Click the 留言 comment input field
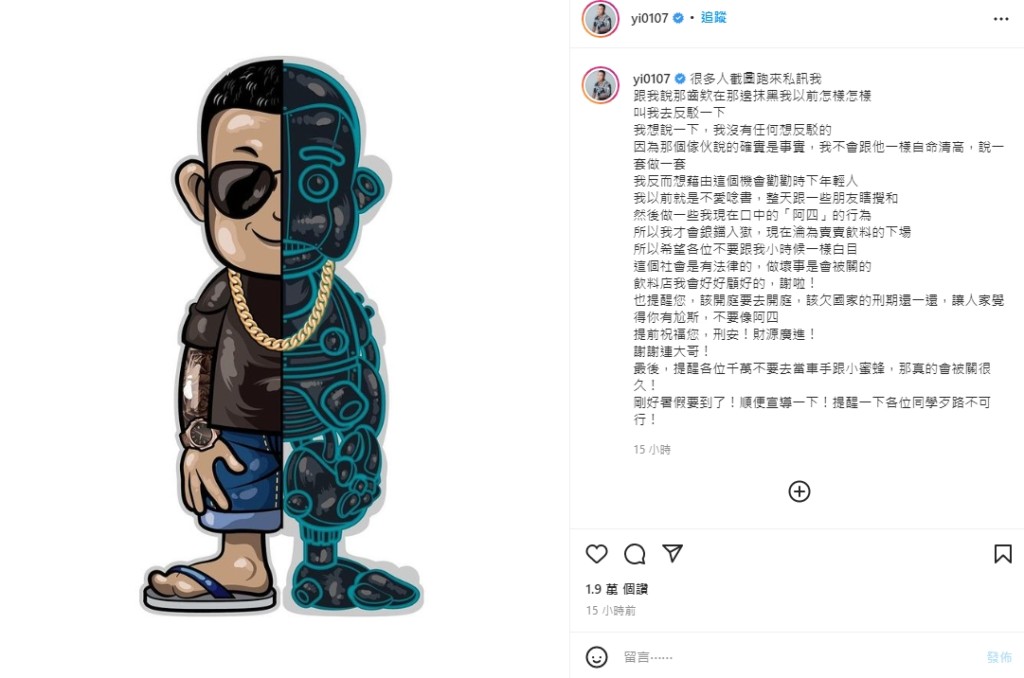This screenshot has height=678, width=1024. (x=797, y=657)
